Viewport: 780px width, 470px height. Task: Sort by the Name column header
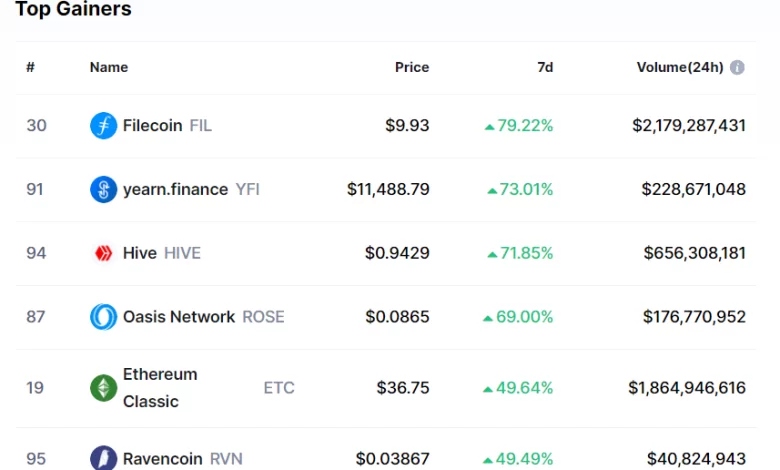(x=109, y=68)
